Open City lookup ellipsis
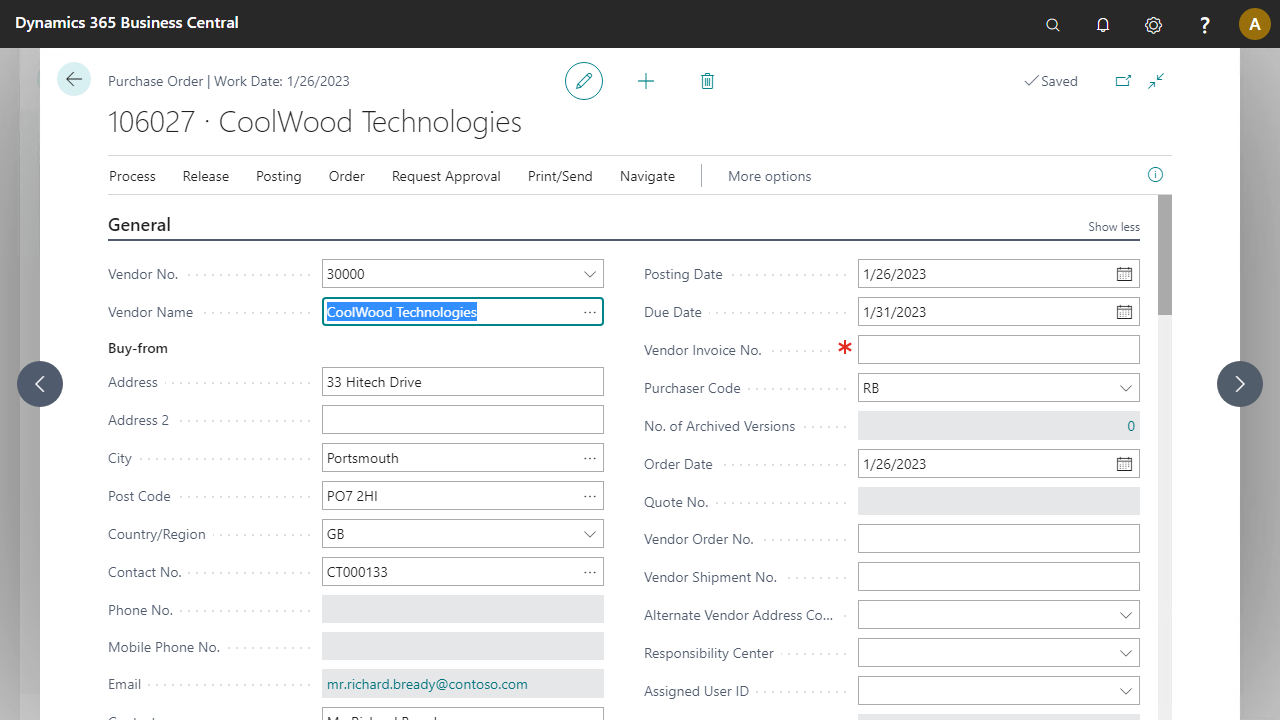 coord(590,458)
